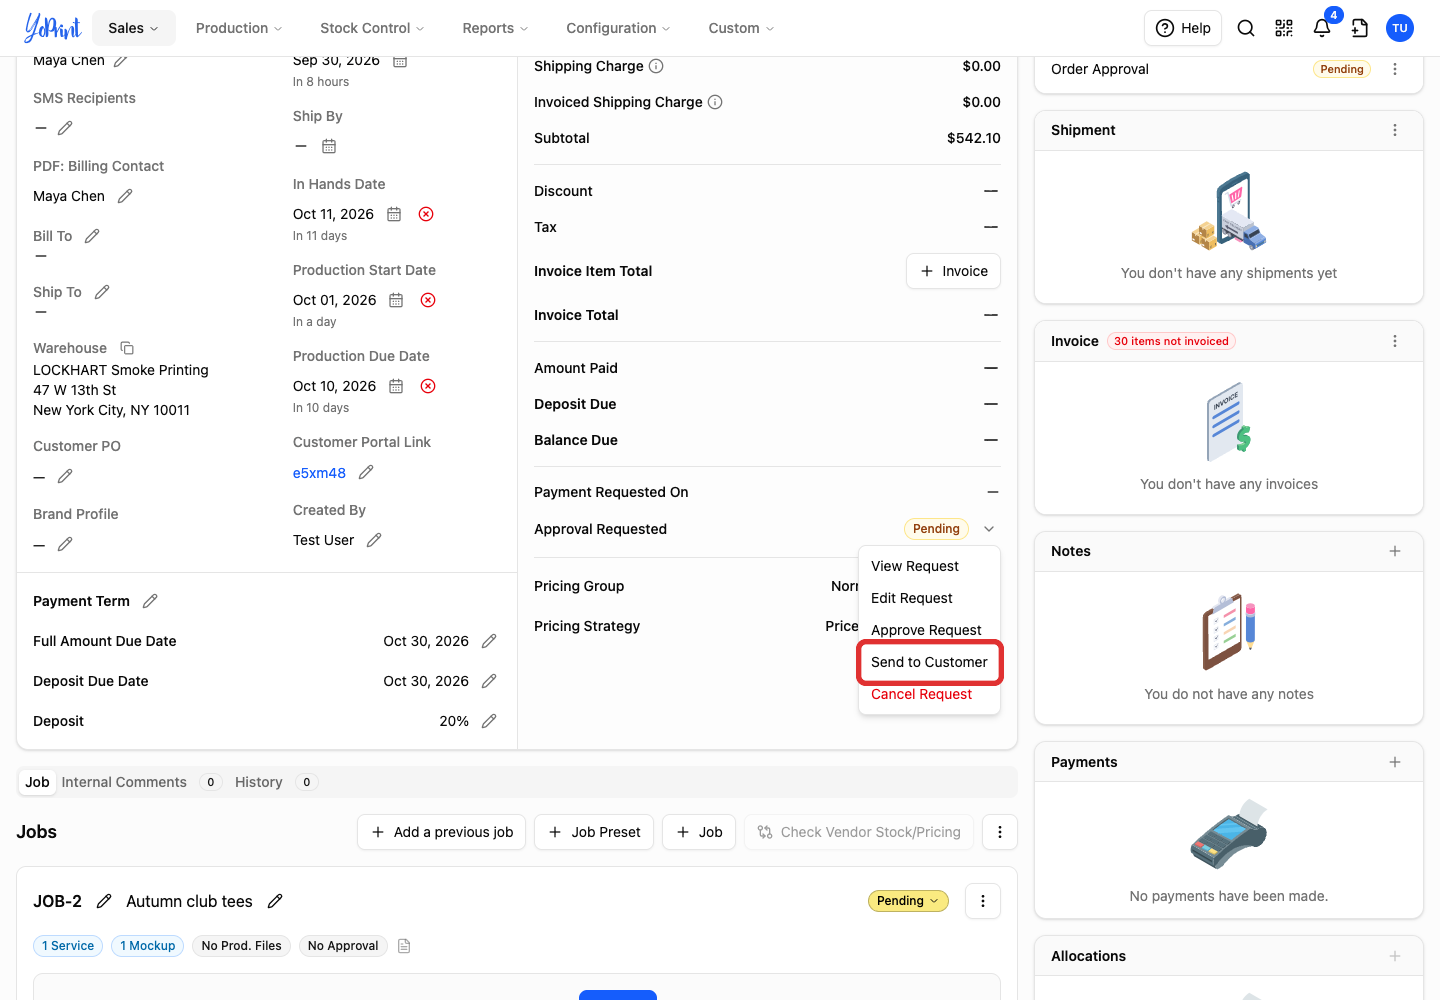The image size is (1440, 1000).
Task: Click the Invoice button
Action: (x=954, y=271)
